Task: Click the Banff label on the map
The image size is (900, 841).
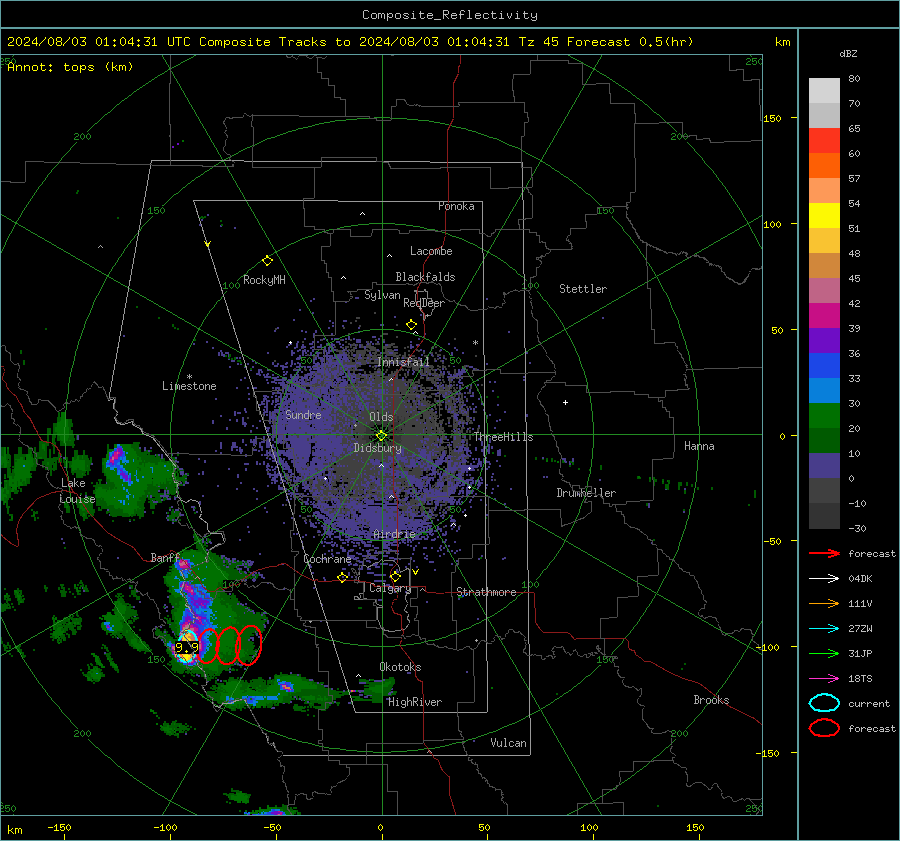Action: click(x=165, y=558)
